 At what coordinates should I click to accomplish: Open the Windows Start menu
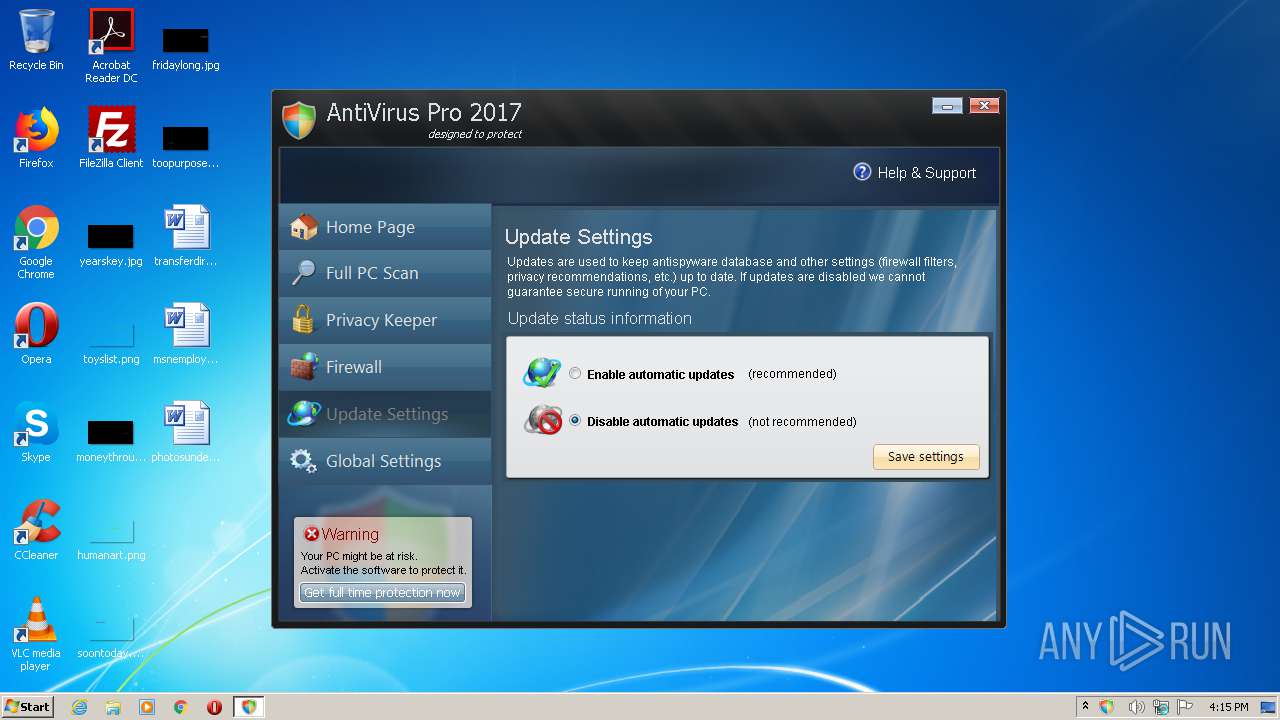click(28, 707)
